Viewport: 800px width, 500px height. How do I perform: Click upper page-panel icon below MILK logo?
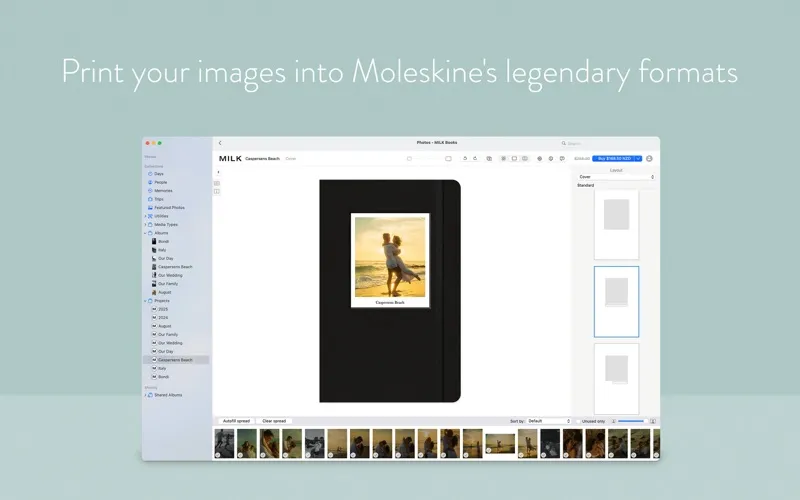tap(217, 183)
